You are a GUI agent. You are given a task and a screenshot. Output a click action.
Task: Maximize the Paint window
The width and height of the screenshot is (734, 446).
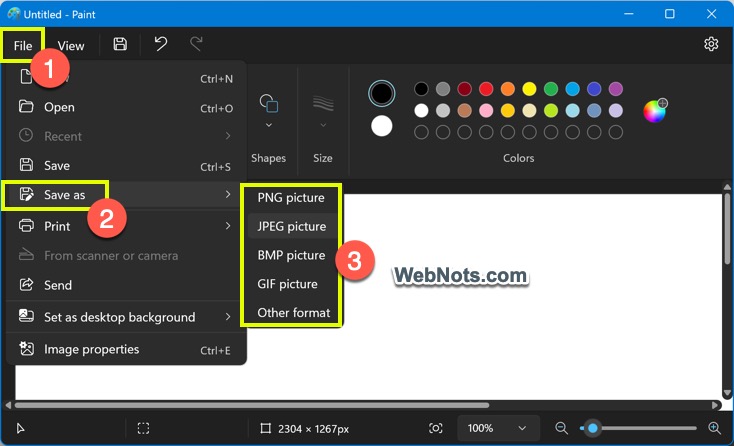pos(670,14)
